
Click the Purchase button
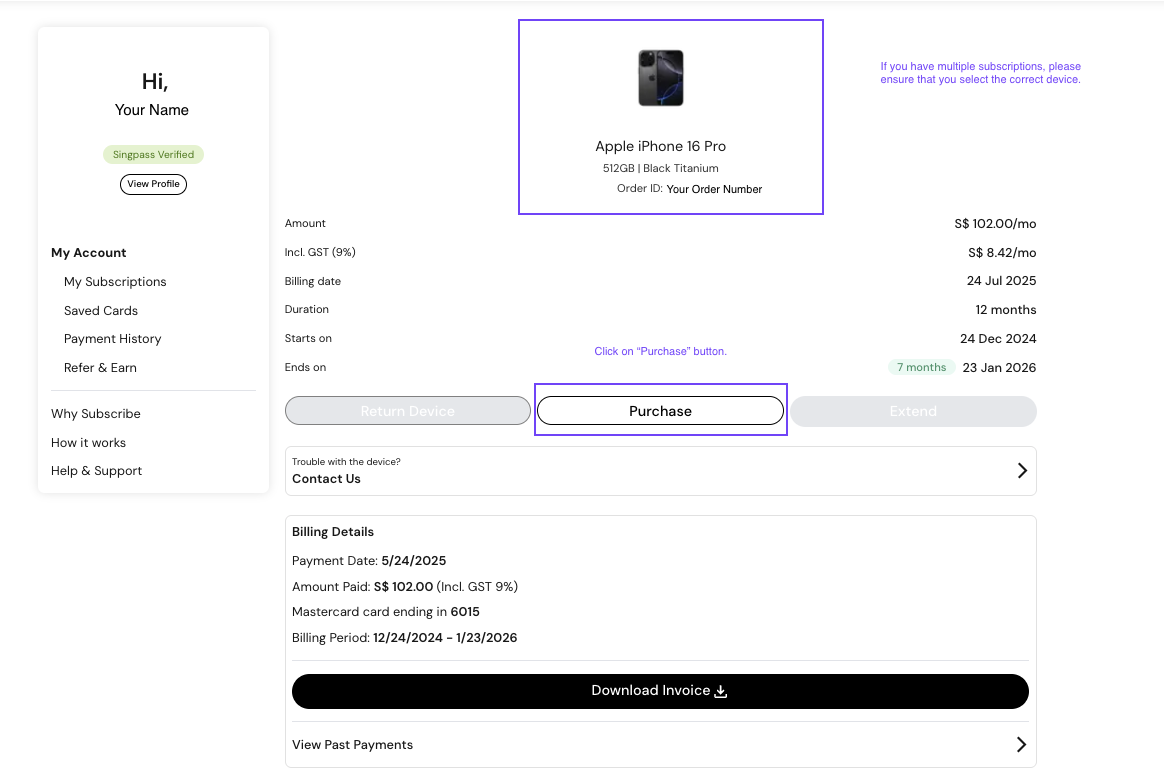tap(660, 411)
